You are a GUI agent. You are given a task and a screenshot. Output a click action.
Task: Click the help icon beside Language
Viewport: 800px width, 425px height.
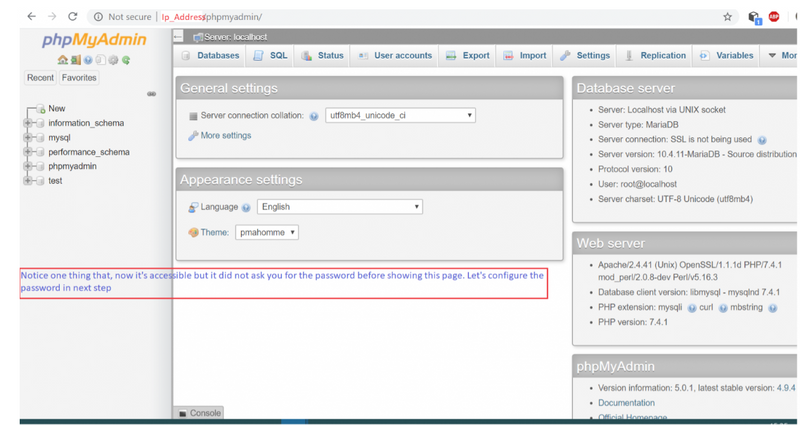click(x=246, y=208)
